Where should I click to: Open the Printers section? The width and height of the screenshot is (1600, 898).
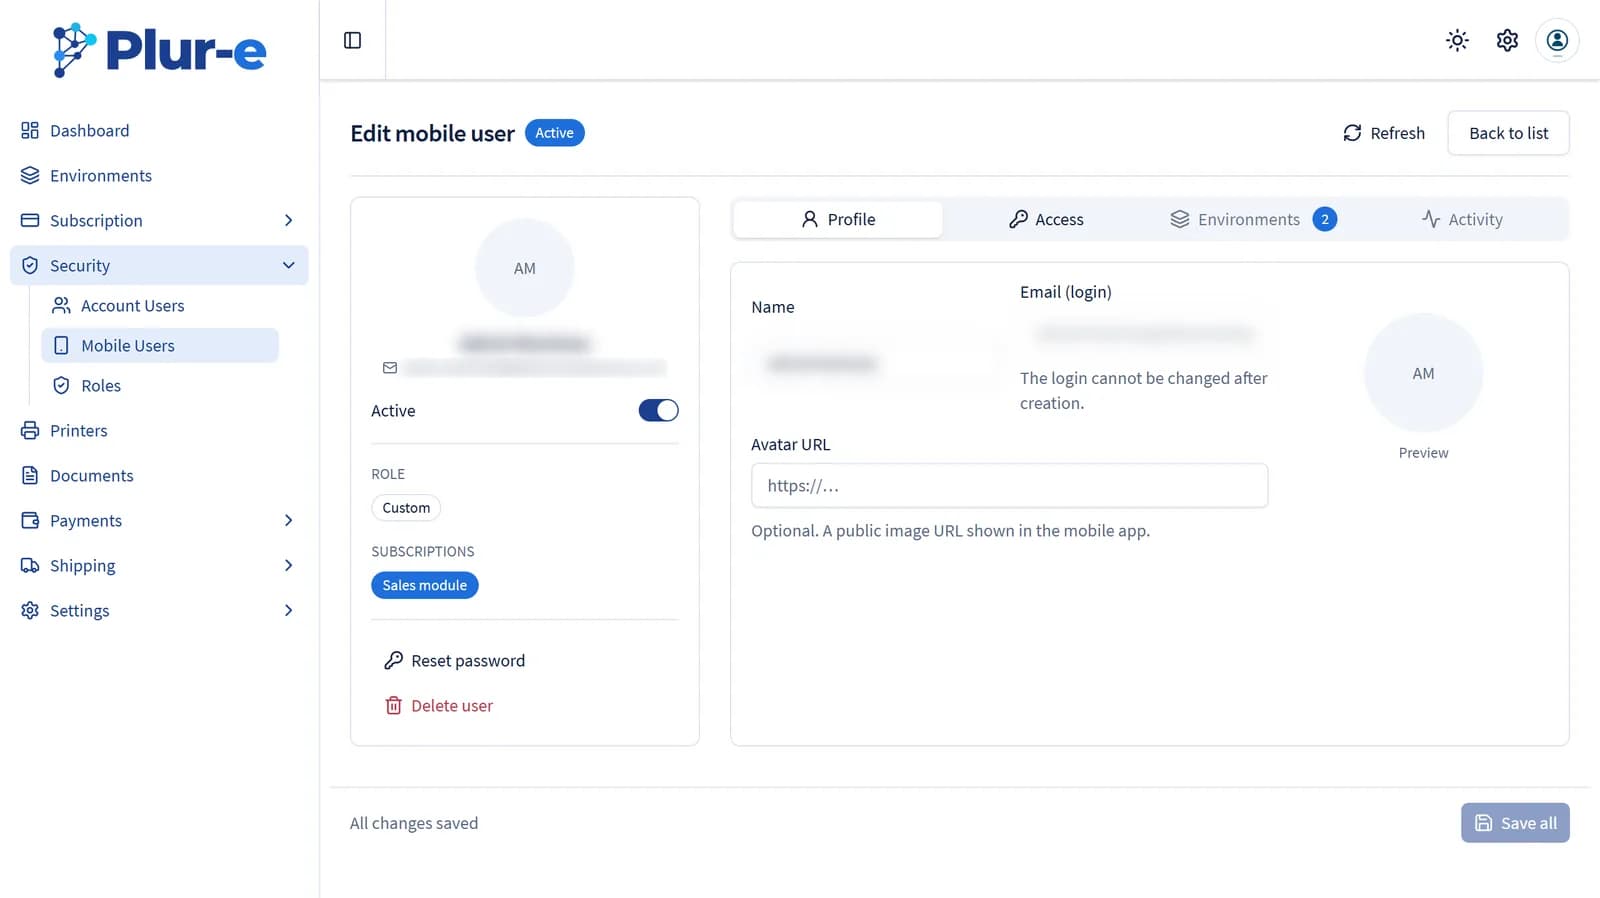click(x=159, y=430)
